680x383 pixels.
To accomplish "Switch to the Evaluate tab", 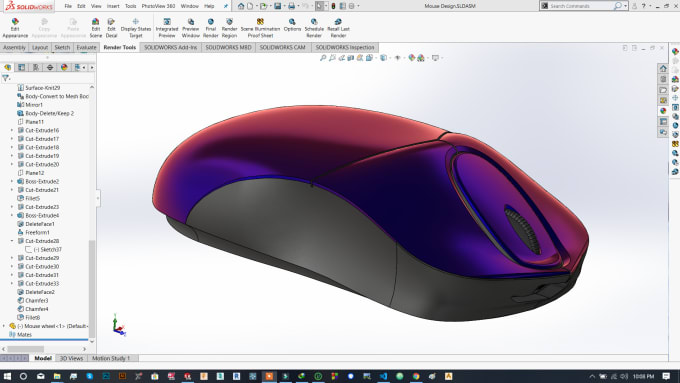I will (86, 47).
